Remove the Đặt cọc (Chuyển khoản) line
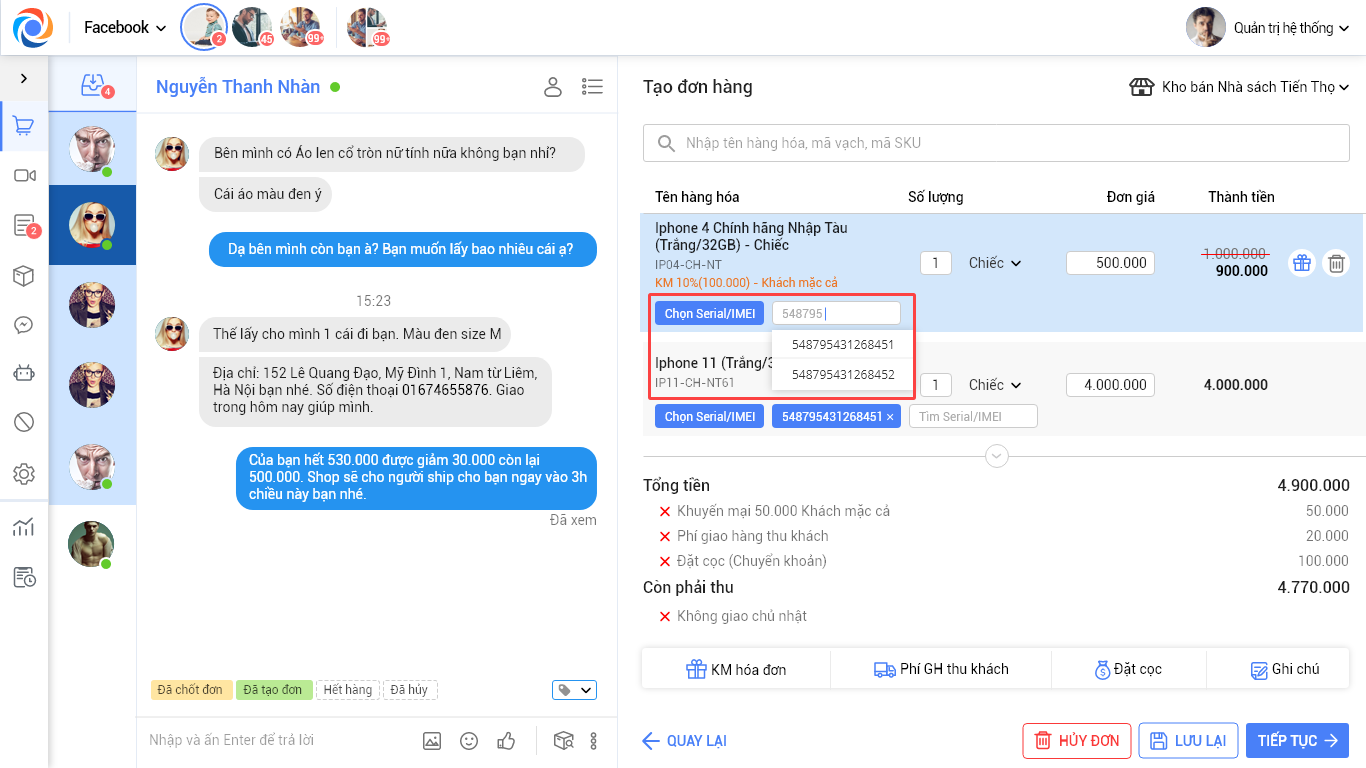Image resolution: width=1366 pixels, height=768 pixels. pyautogui.click(x=665, y=562)
